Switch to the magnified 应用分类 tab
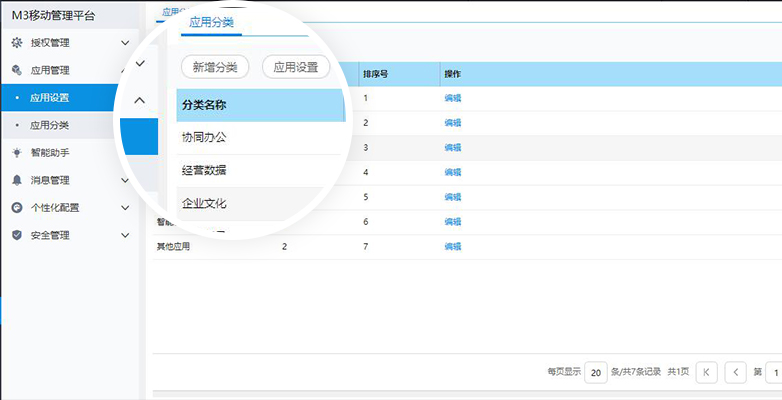The image size is (782, 400). 211,22
